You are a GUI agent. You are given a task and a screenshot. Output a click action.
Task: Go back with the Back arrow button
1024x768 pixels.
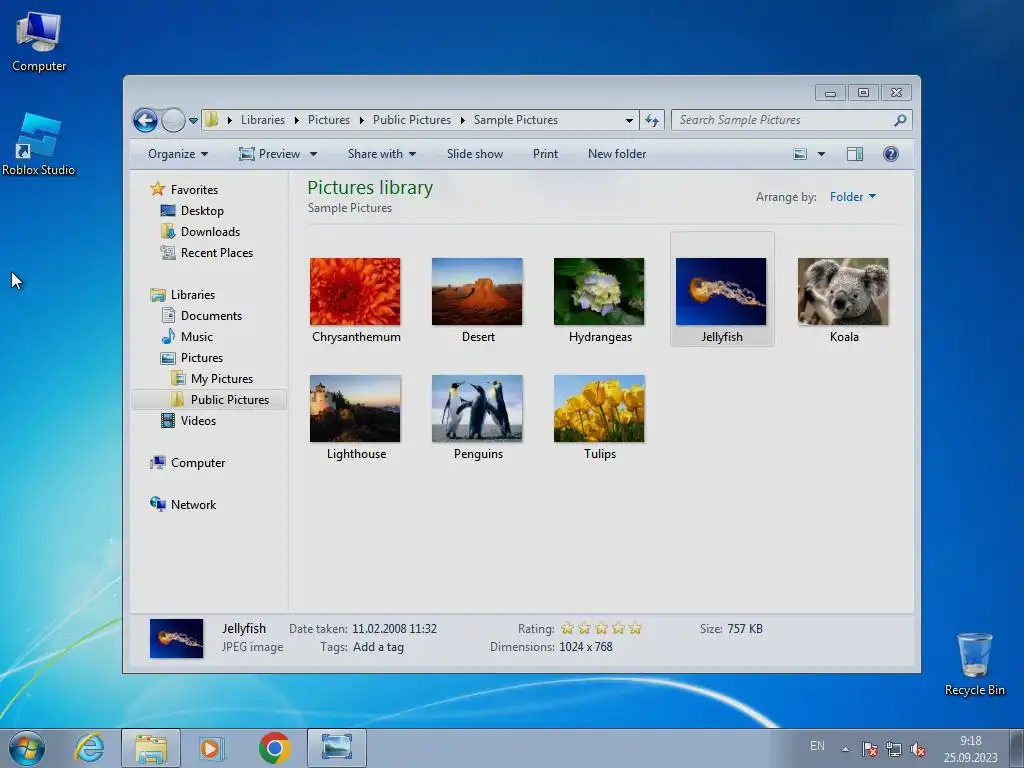(145, 120)
